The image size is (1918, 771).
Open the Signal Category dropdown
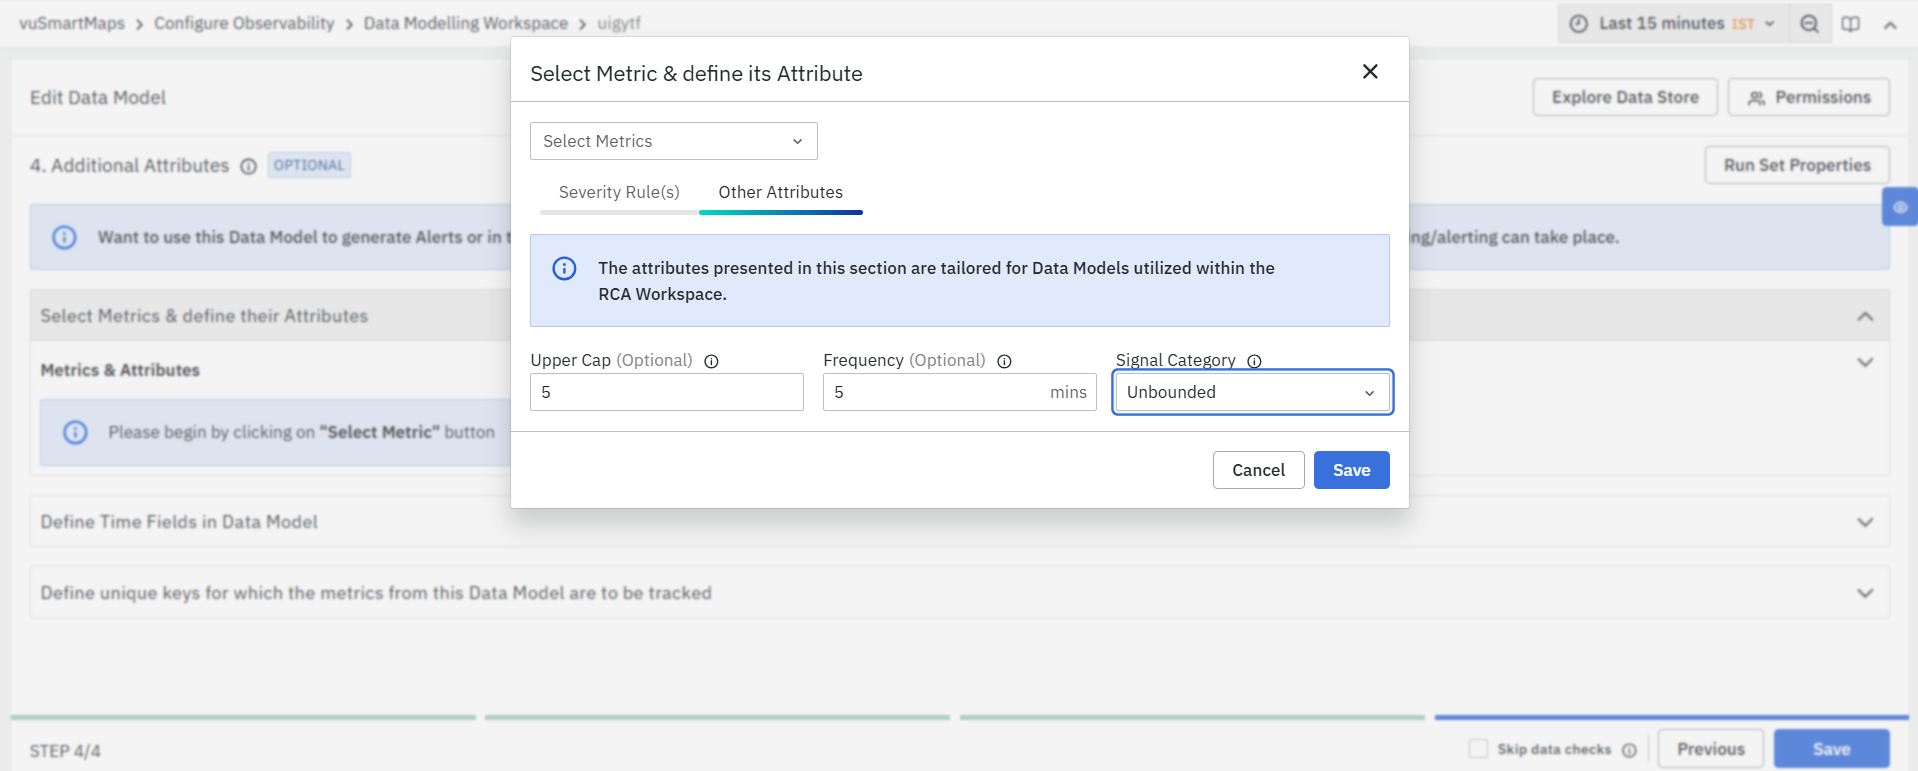pos(1252,392)
